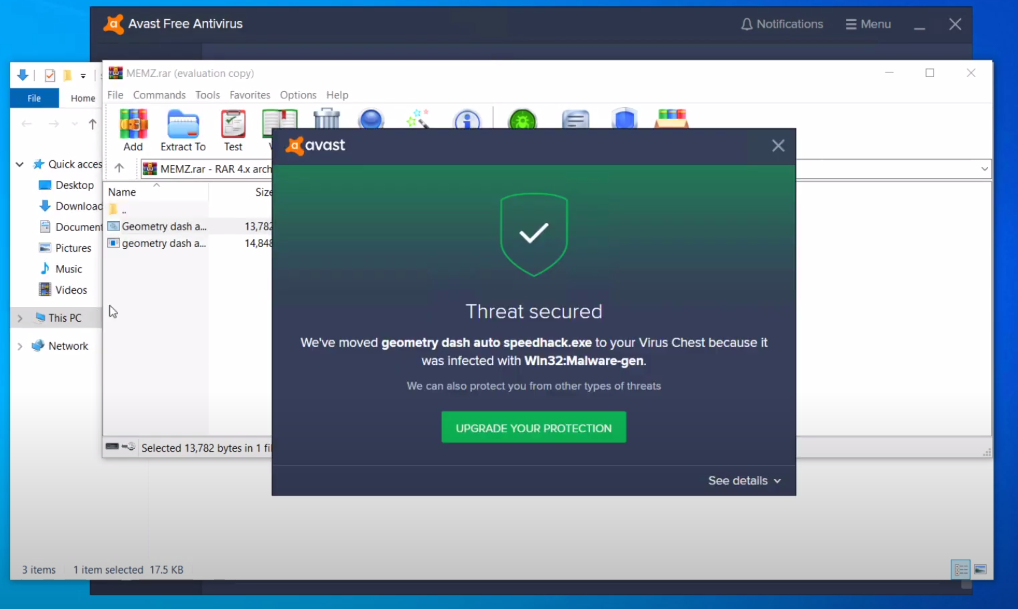
Task: Select Music in Explorer sidebar
Action: pyautogui.click(x=60, y=269)
